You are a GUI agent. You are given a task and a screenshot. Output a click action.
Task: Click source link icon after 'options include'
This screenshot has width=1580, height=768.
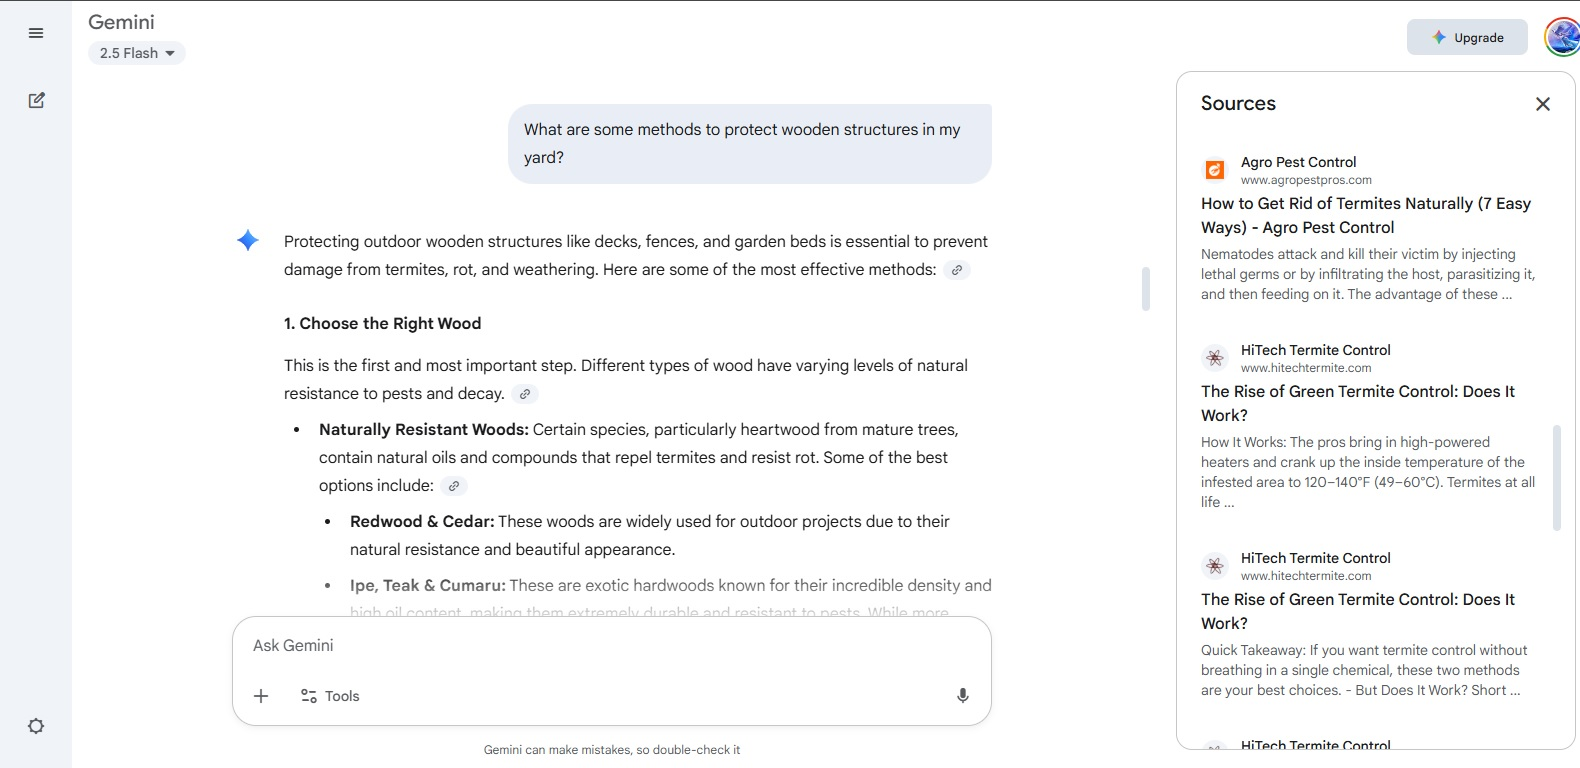click(454, 486)
